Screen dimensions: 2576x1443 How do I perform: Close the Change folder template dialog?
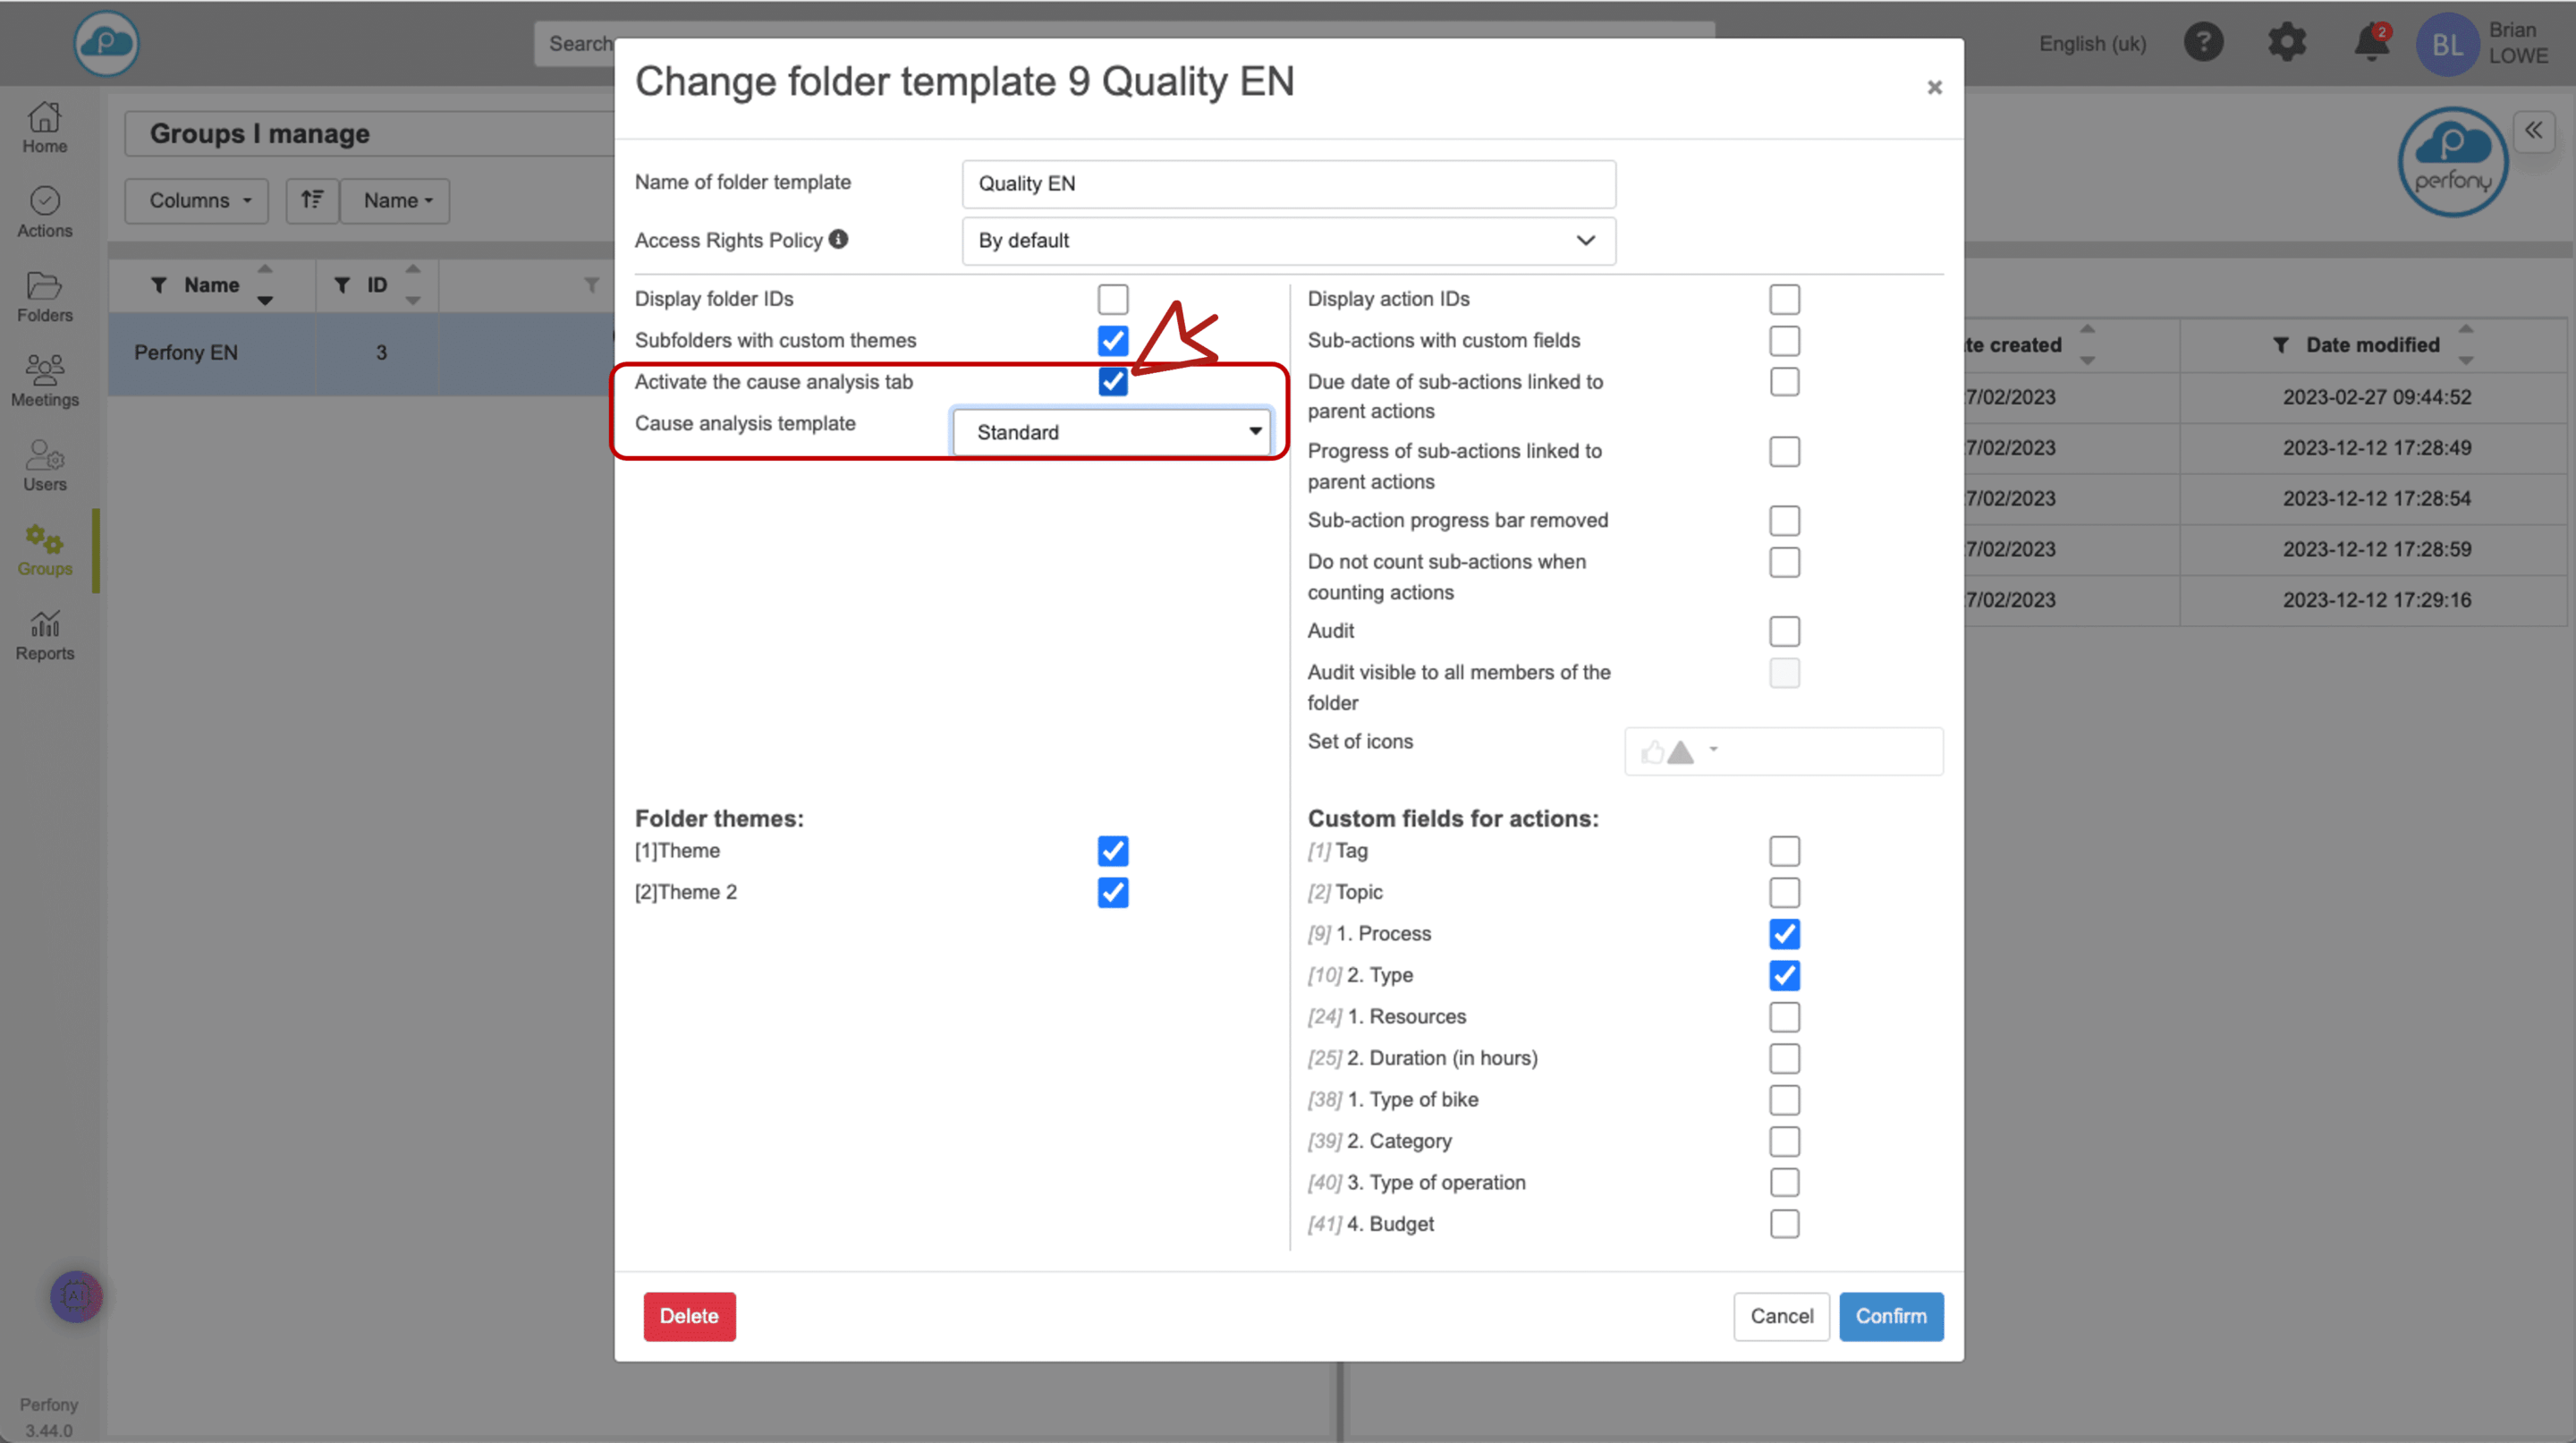[x=1934, y=87]
